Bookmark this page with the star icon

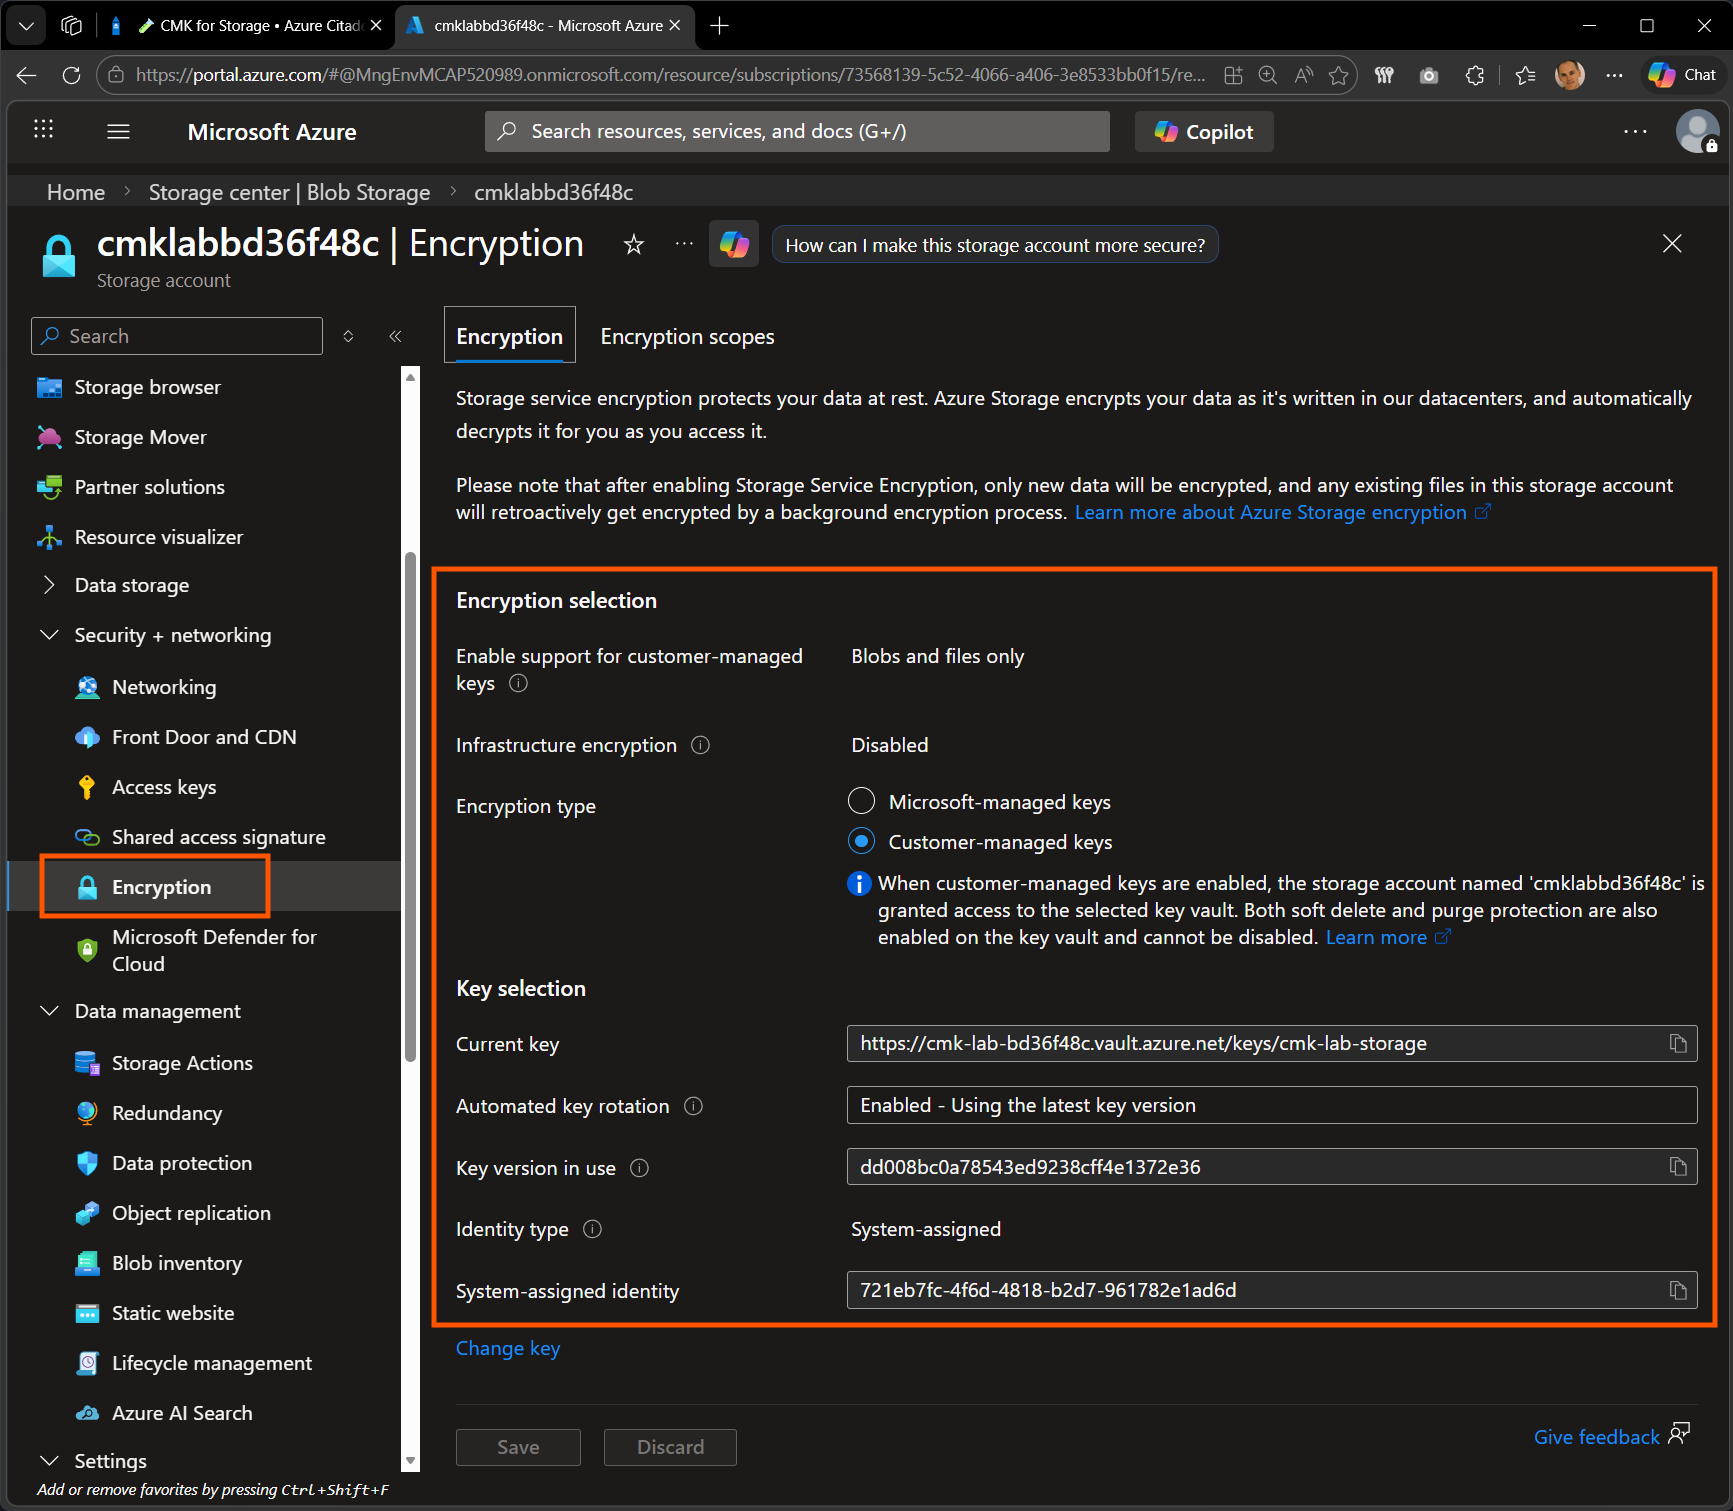pos(1338,75)
